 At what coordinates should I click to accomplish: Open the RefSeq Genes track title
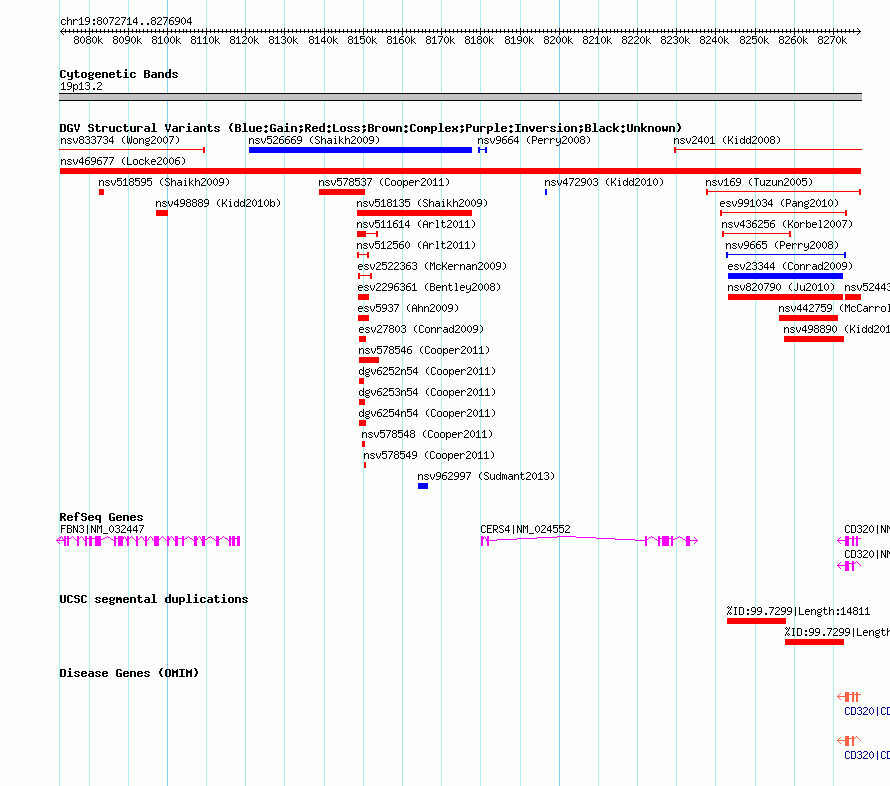coord(101,517)
